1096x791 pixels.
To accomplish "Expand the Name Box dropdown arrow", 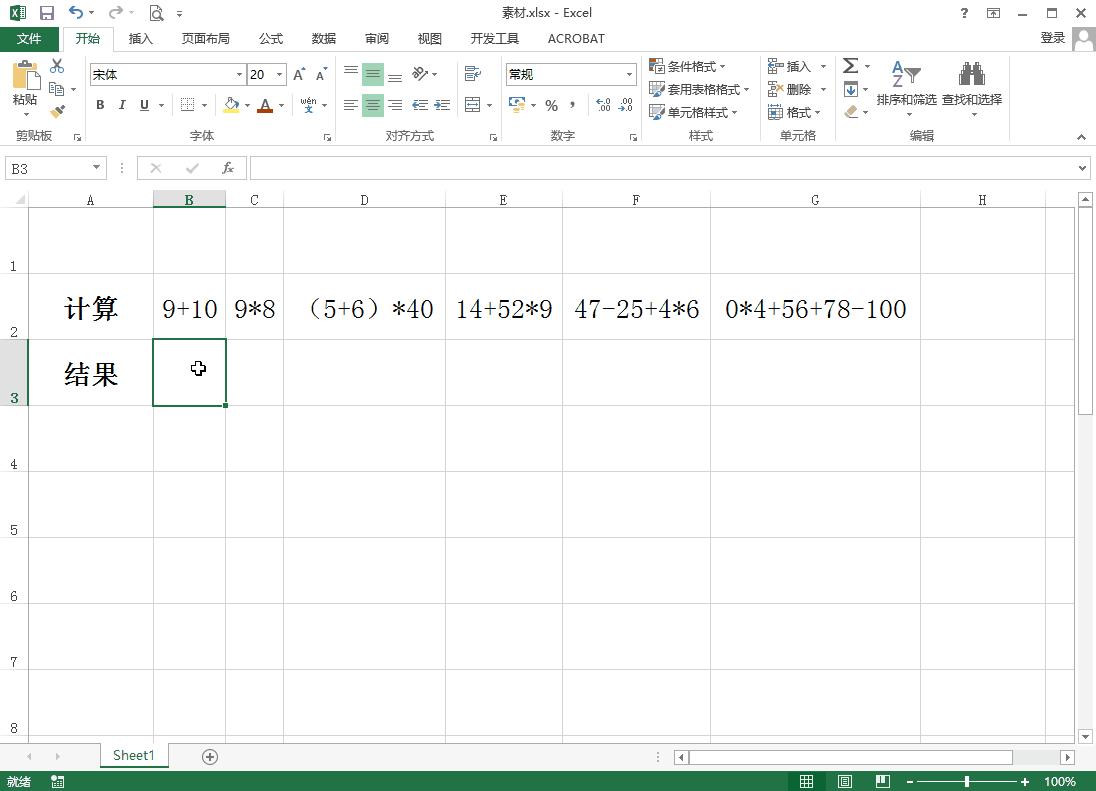I will click(x=96, y=168).
